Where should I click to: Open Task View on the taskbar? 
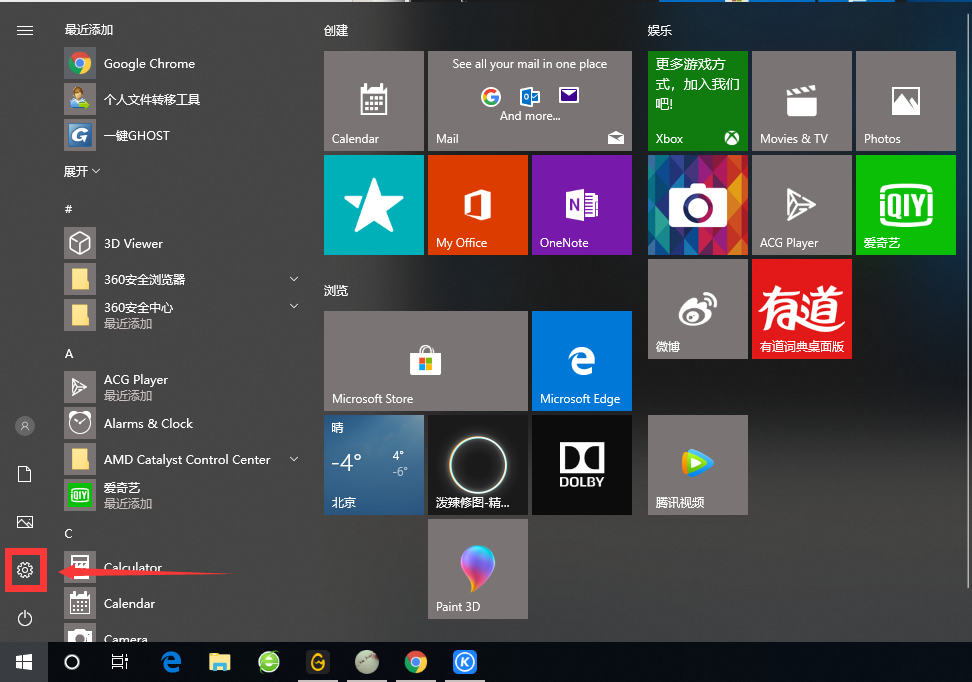pyautogui.click(x=120, y=662)
